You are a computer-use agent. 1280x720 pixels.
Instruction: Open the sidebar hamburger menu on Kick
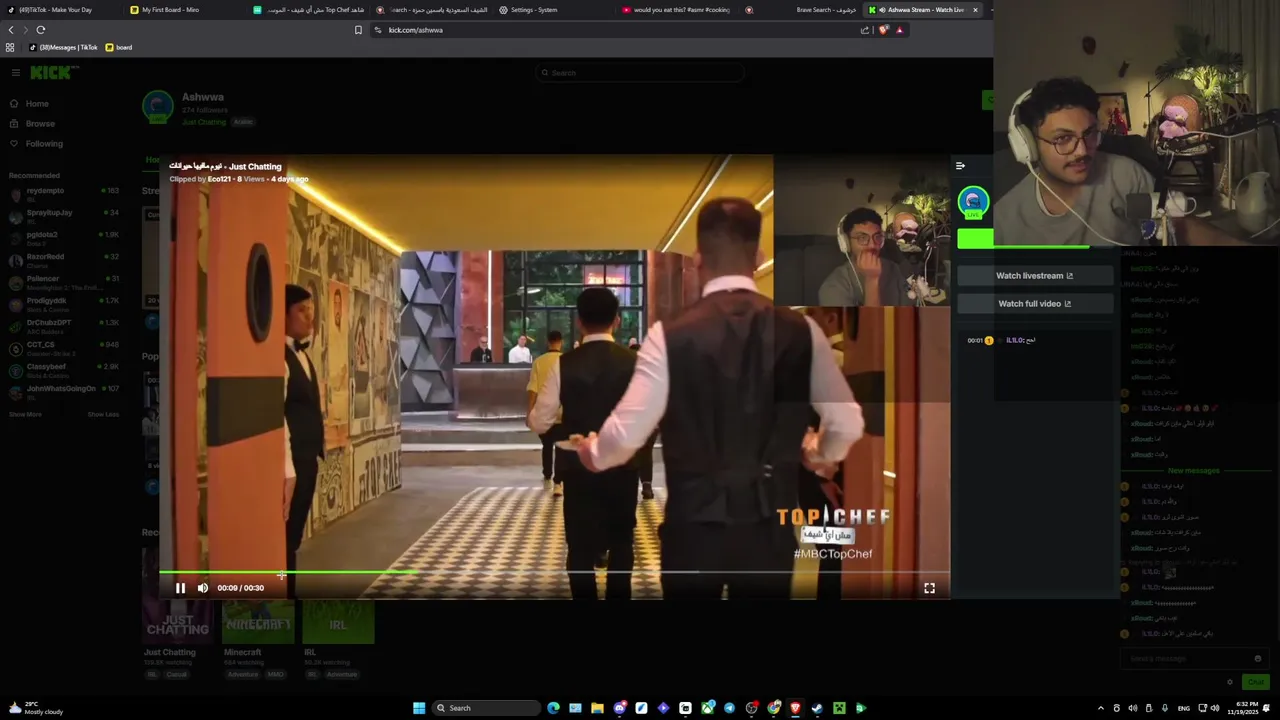(15, 72)
